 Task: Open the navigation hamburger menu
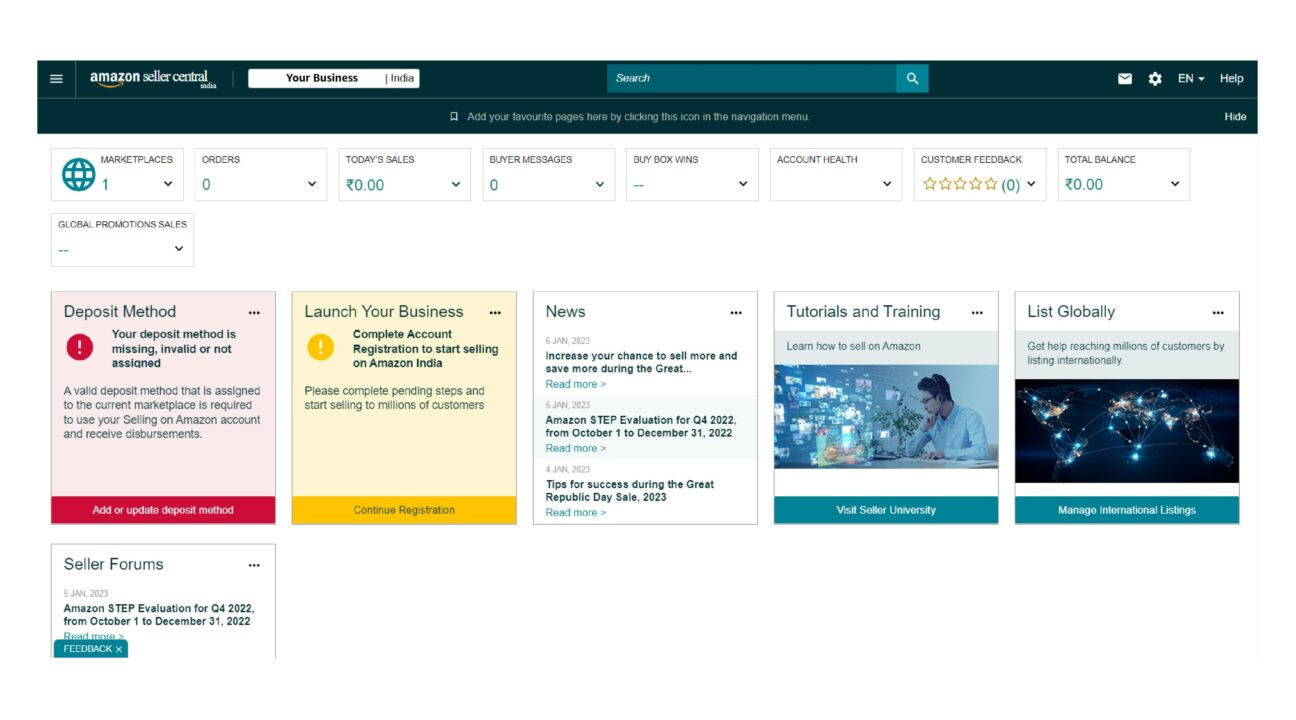pyautogui.click(x=57, y=78)
